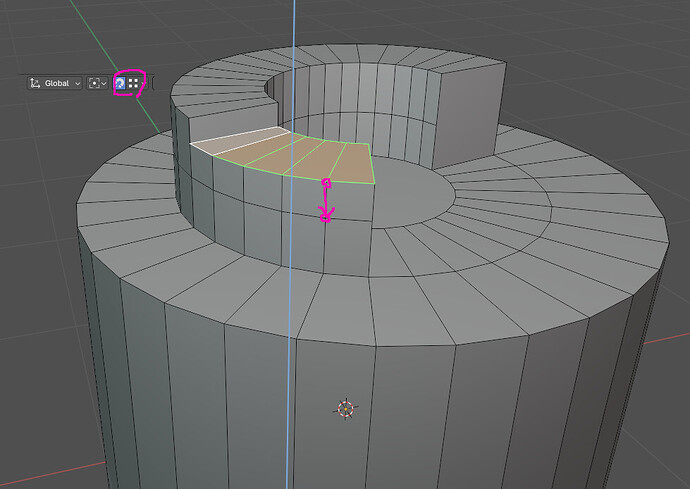Viewport: 690px width, 489px height.
Task: Click the green-highlighted edge of the orange selection
Action: click(x=371, y=163)
